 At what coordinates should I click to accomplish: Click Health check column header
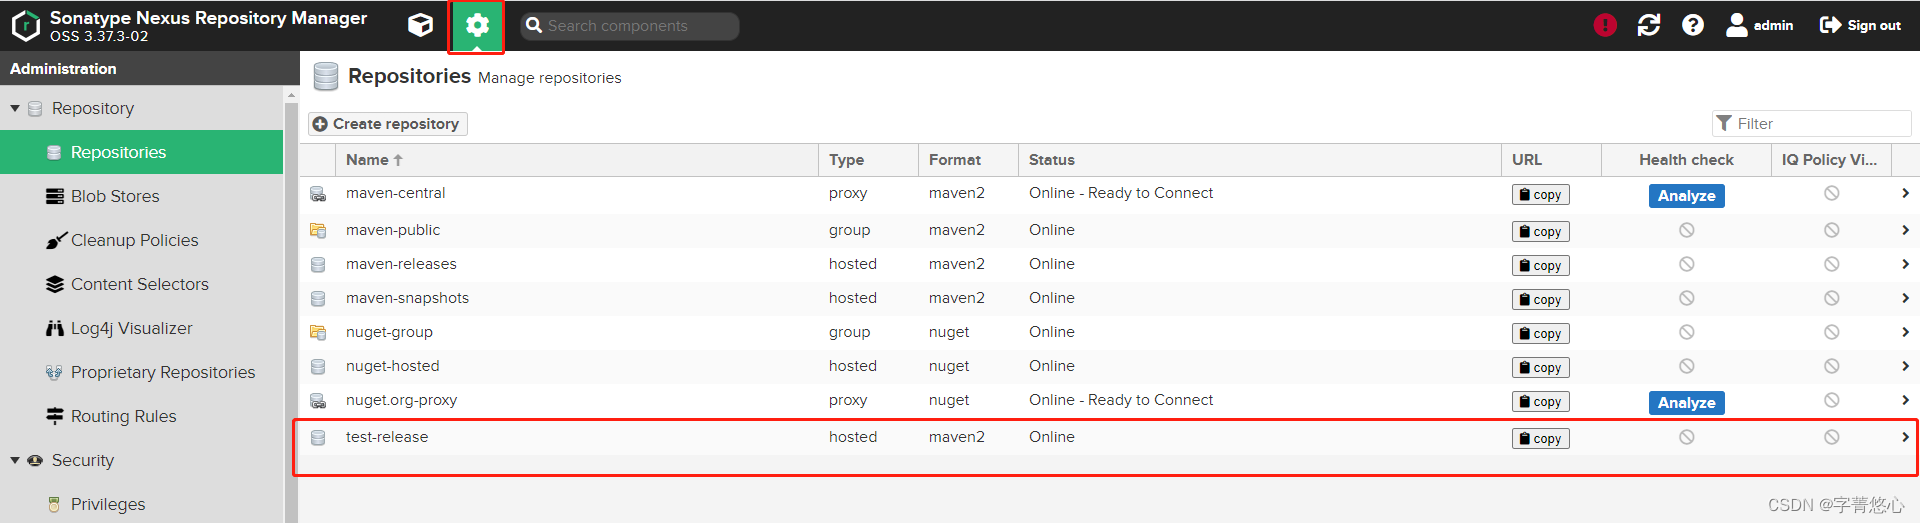point(1686,160)
